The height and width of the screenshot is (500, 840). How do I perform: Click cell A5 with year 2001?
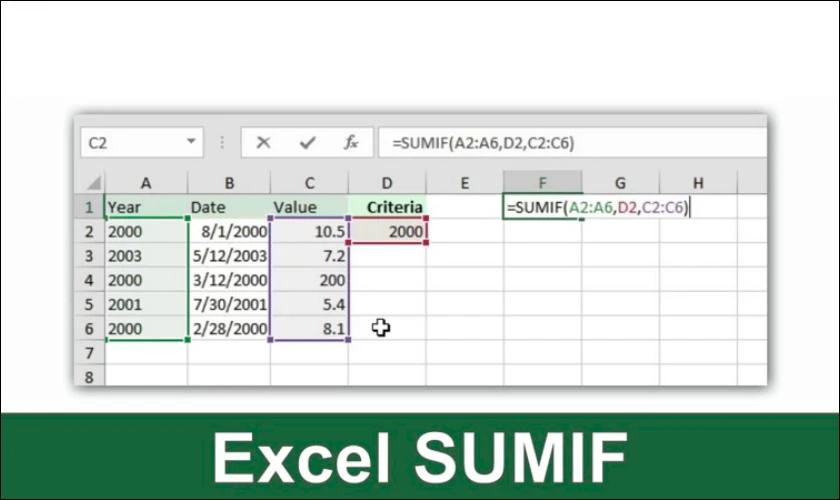tap(146, 304)
